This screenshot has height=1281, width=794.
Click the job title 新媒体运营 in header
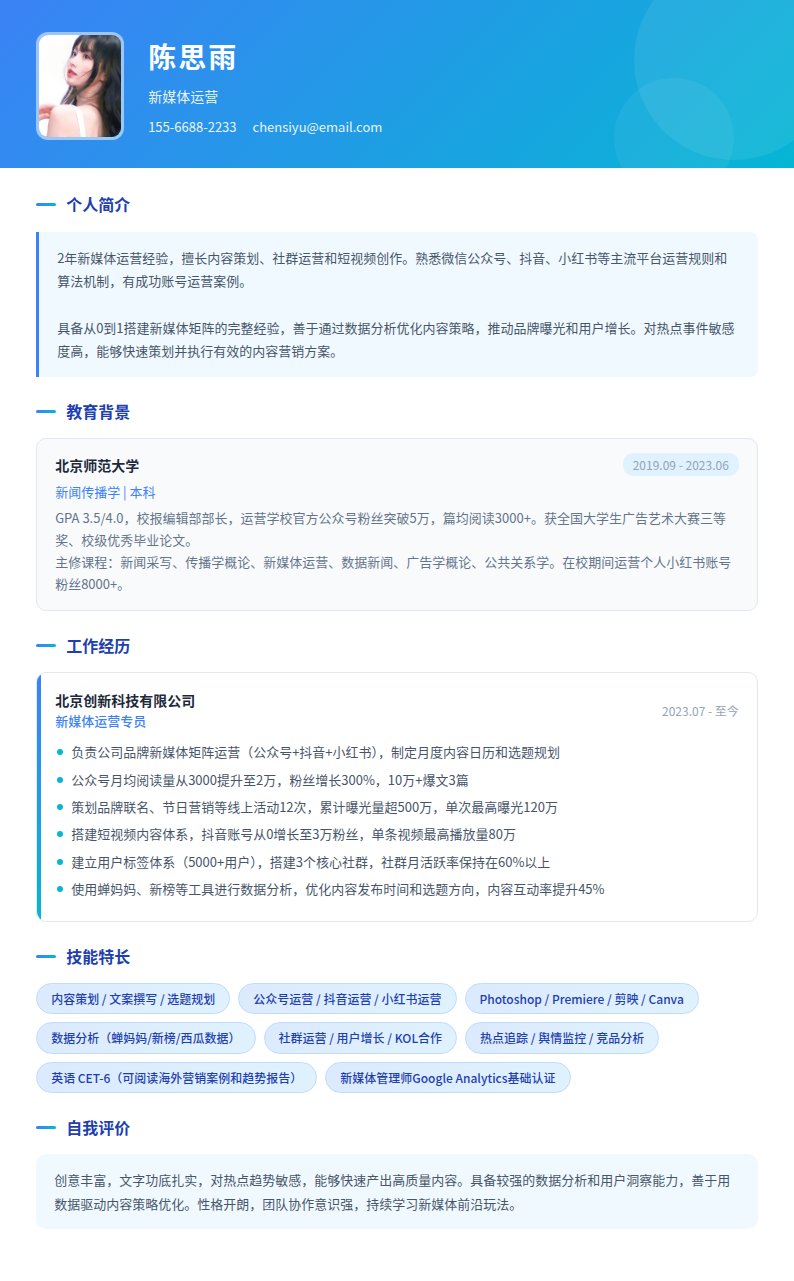[184, 98]
